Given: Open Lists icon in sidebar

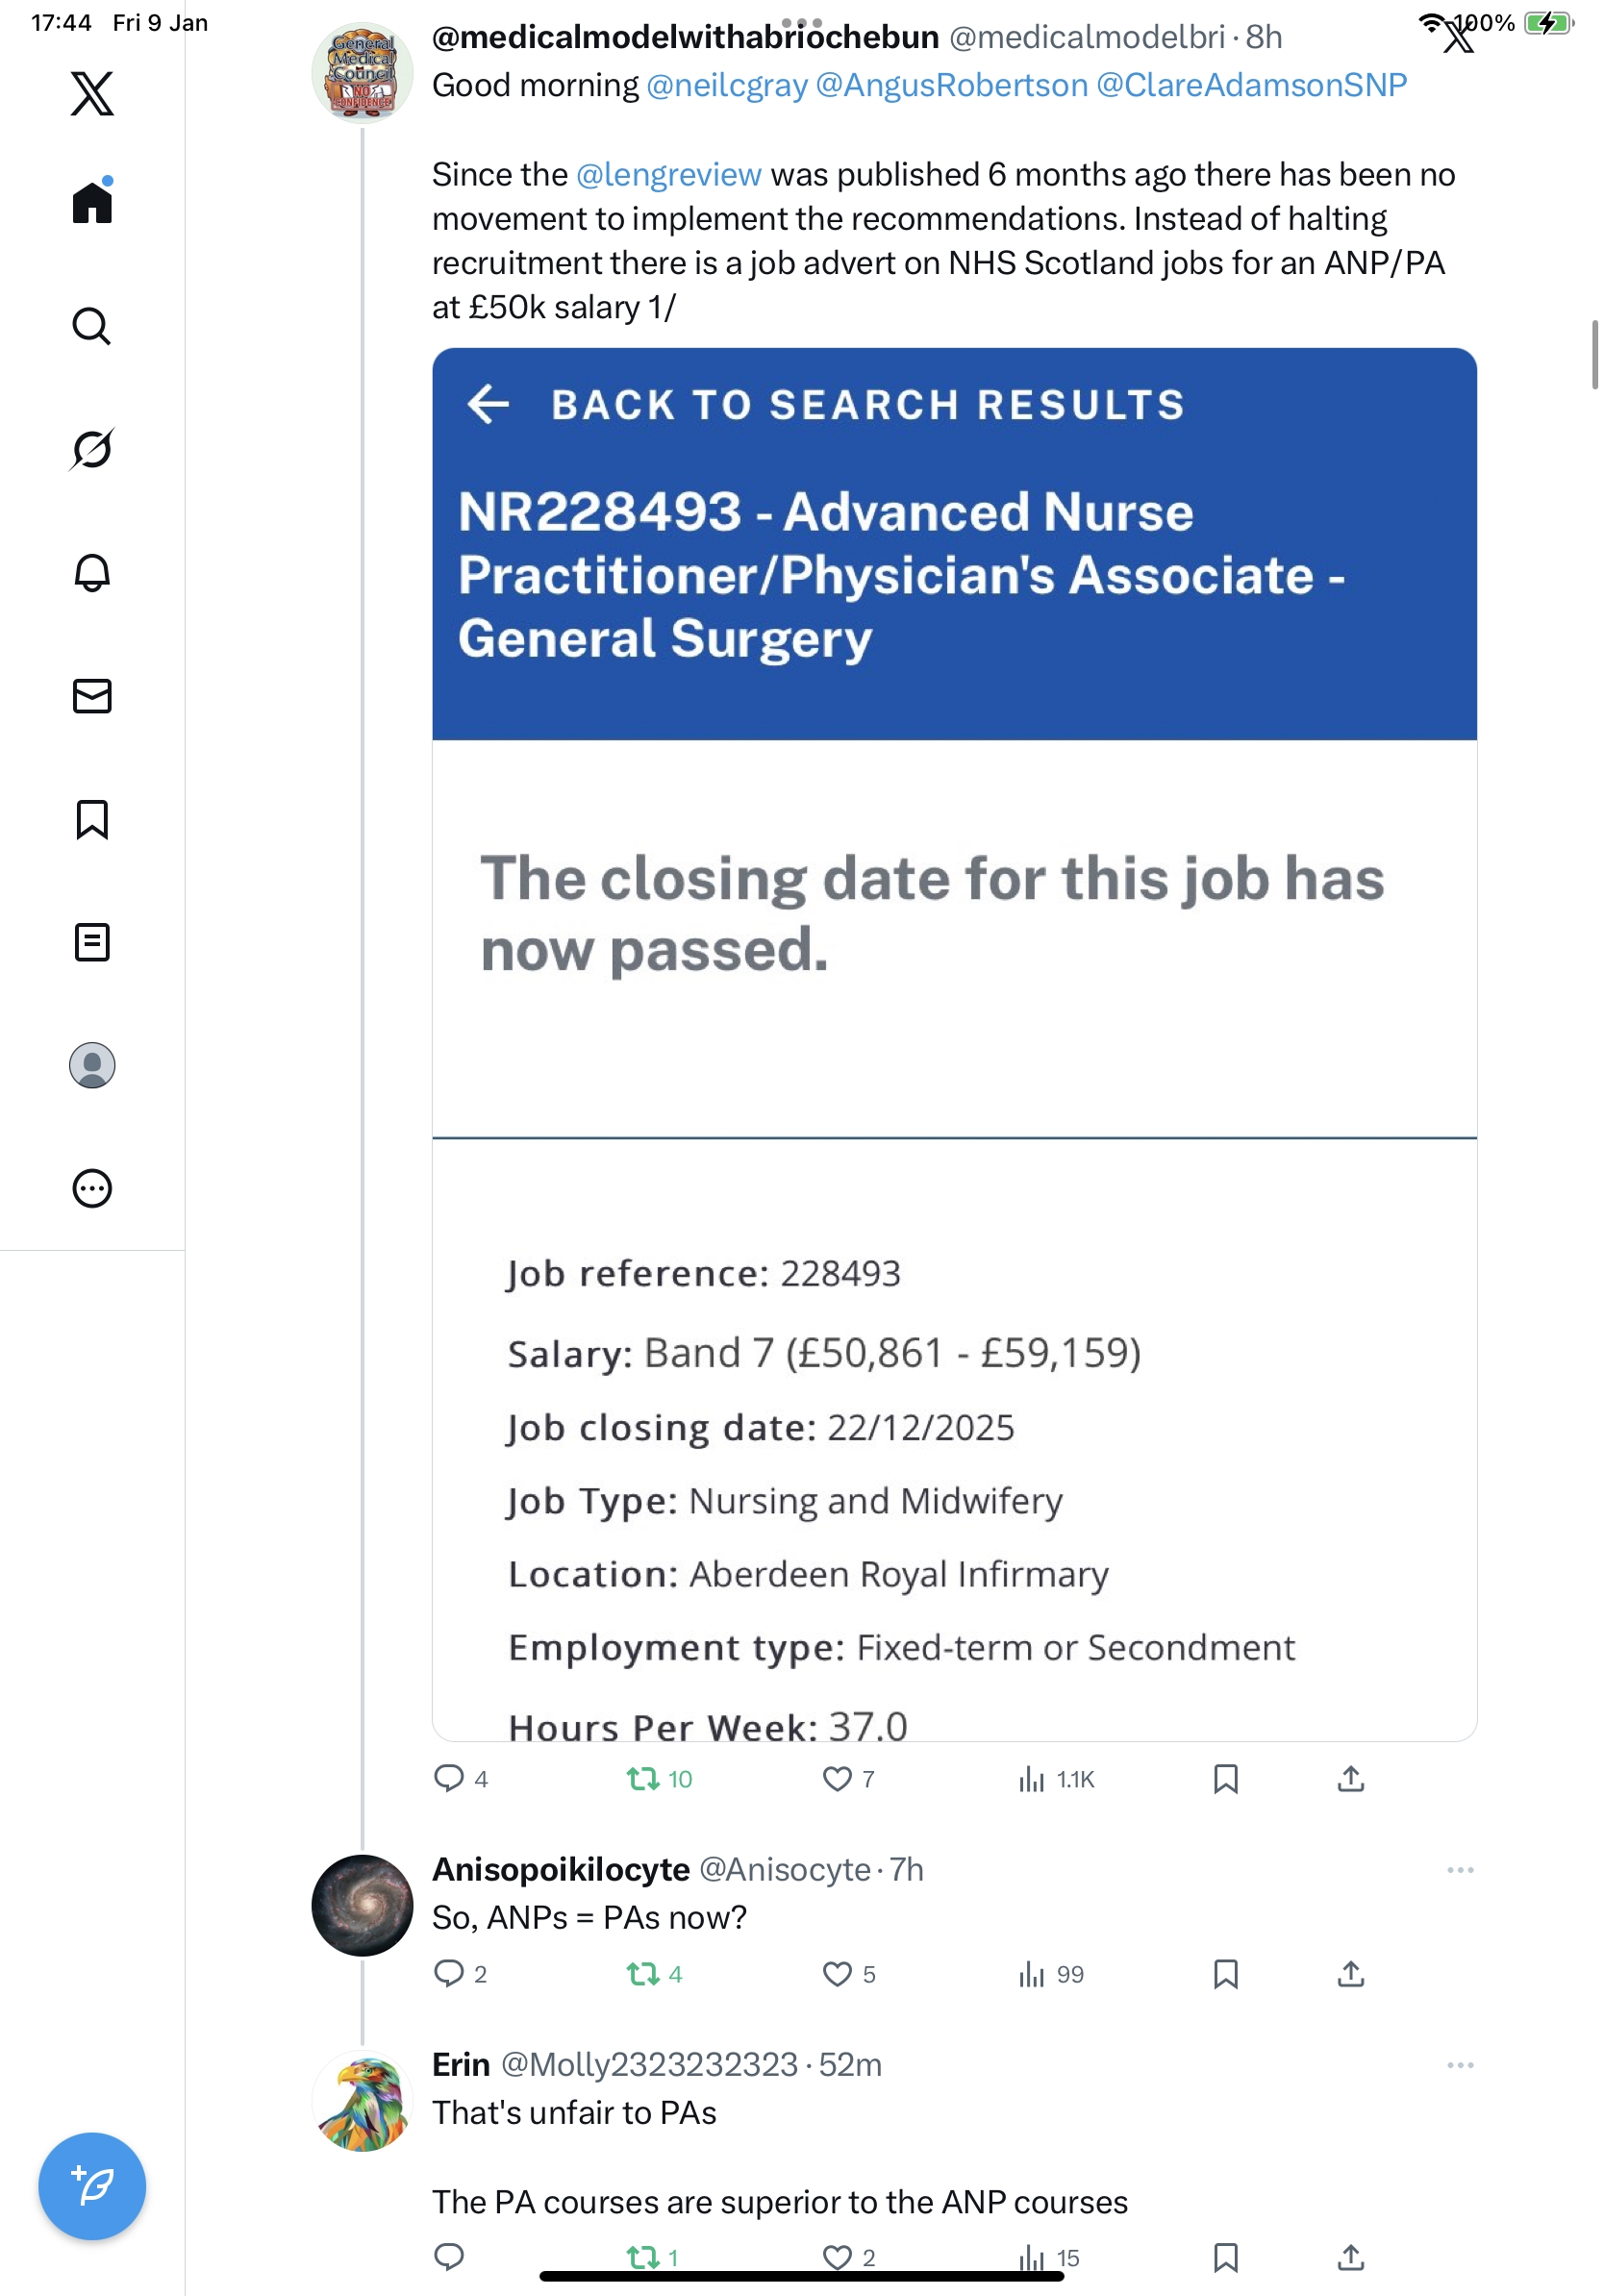Looking at the screenshot, I should coord(92,942).
